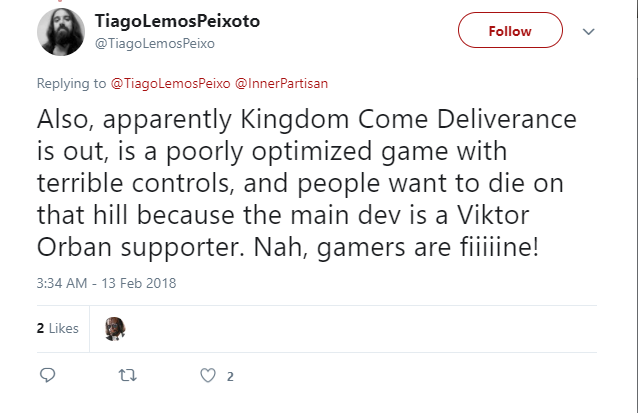The image size is (638, 413).
Task: Click the 'Replying to' label text
Action: [x=71, y=83]
